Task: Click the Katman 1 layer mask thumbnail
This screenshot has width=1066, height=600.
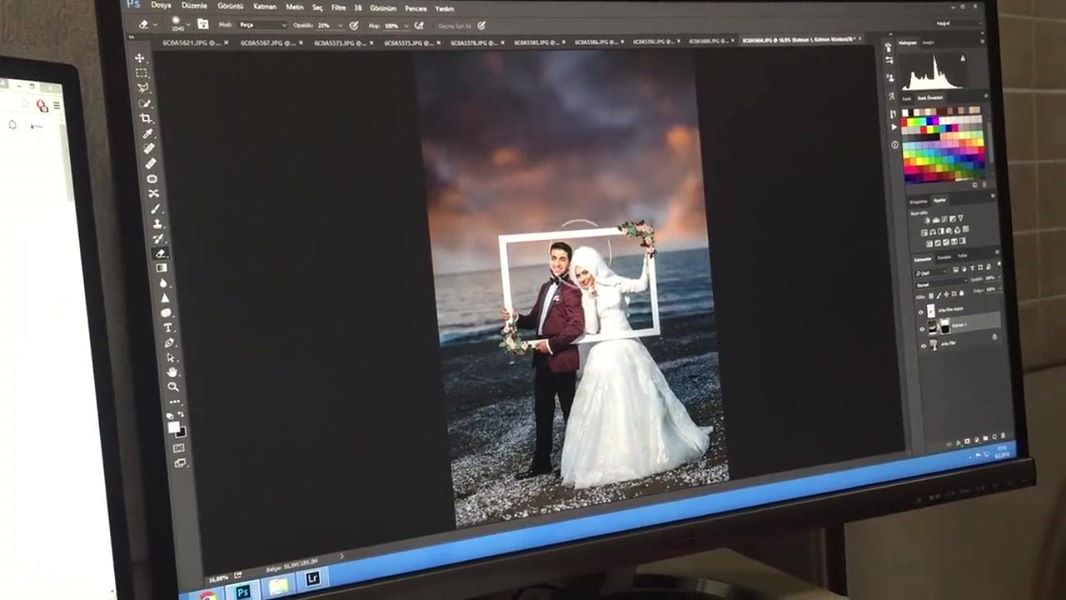Action: click(x=945, y=328)
